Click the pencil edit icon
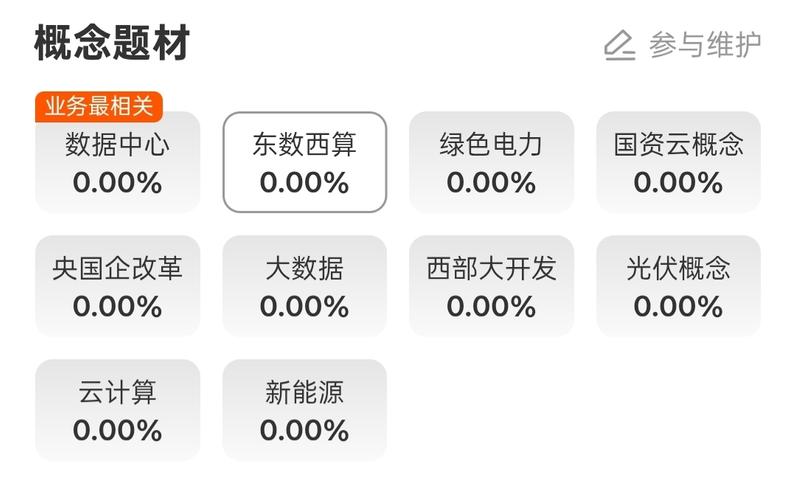Viewport: 796px width, 500px height. coord(619,45)
